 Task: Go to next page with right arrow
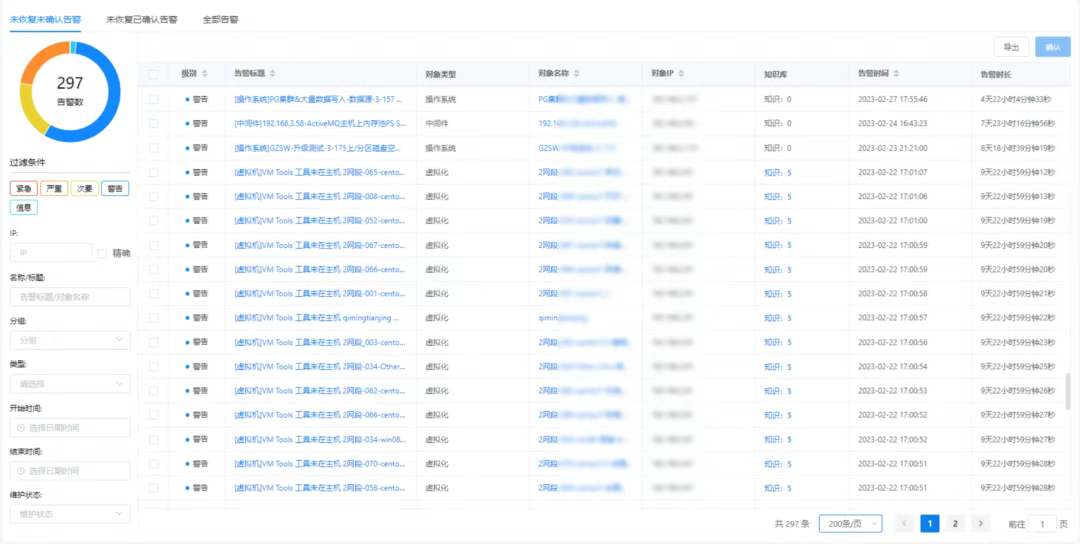pos(981,523)
